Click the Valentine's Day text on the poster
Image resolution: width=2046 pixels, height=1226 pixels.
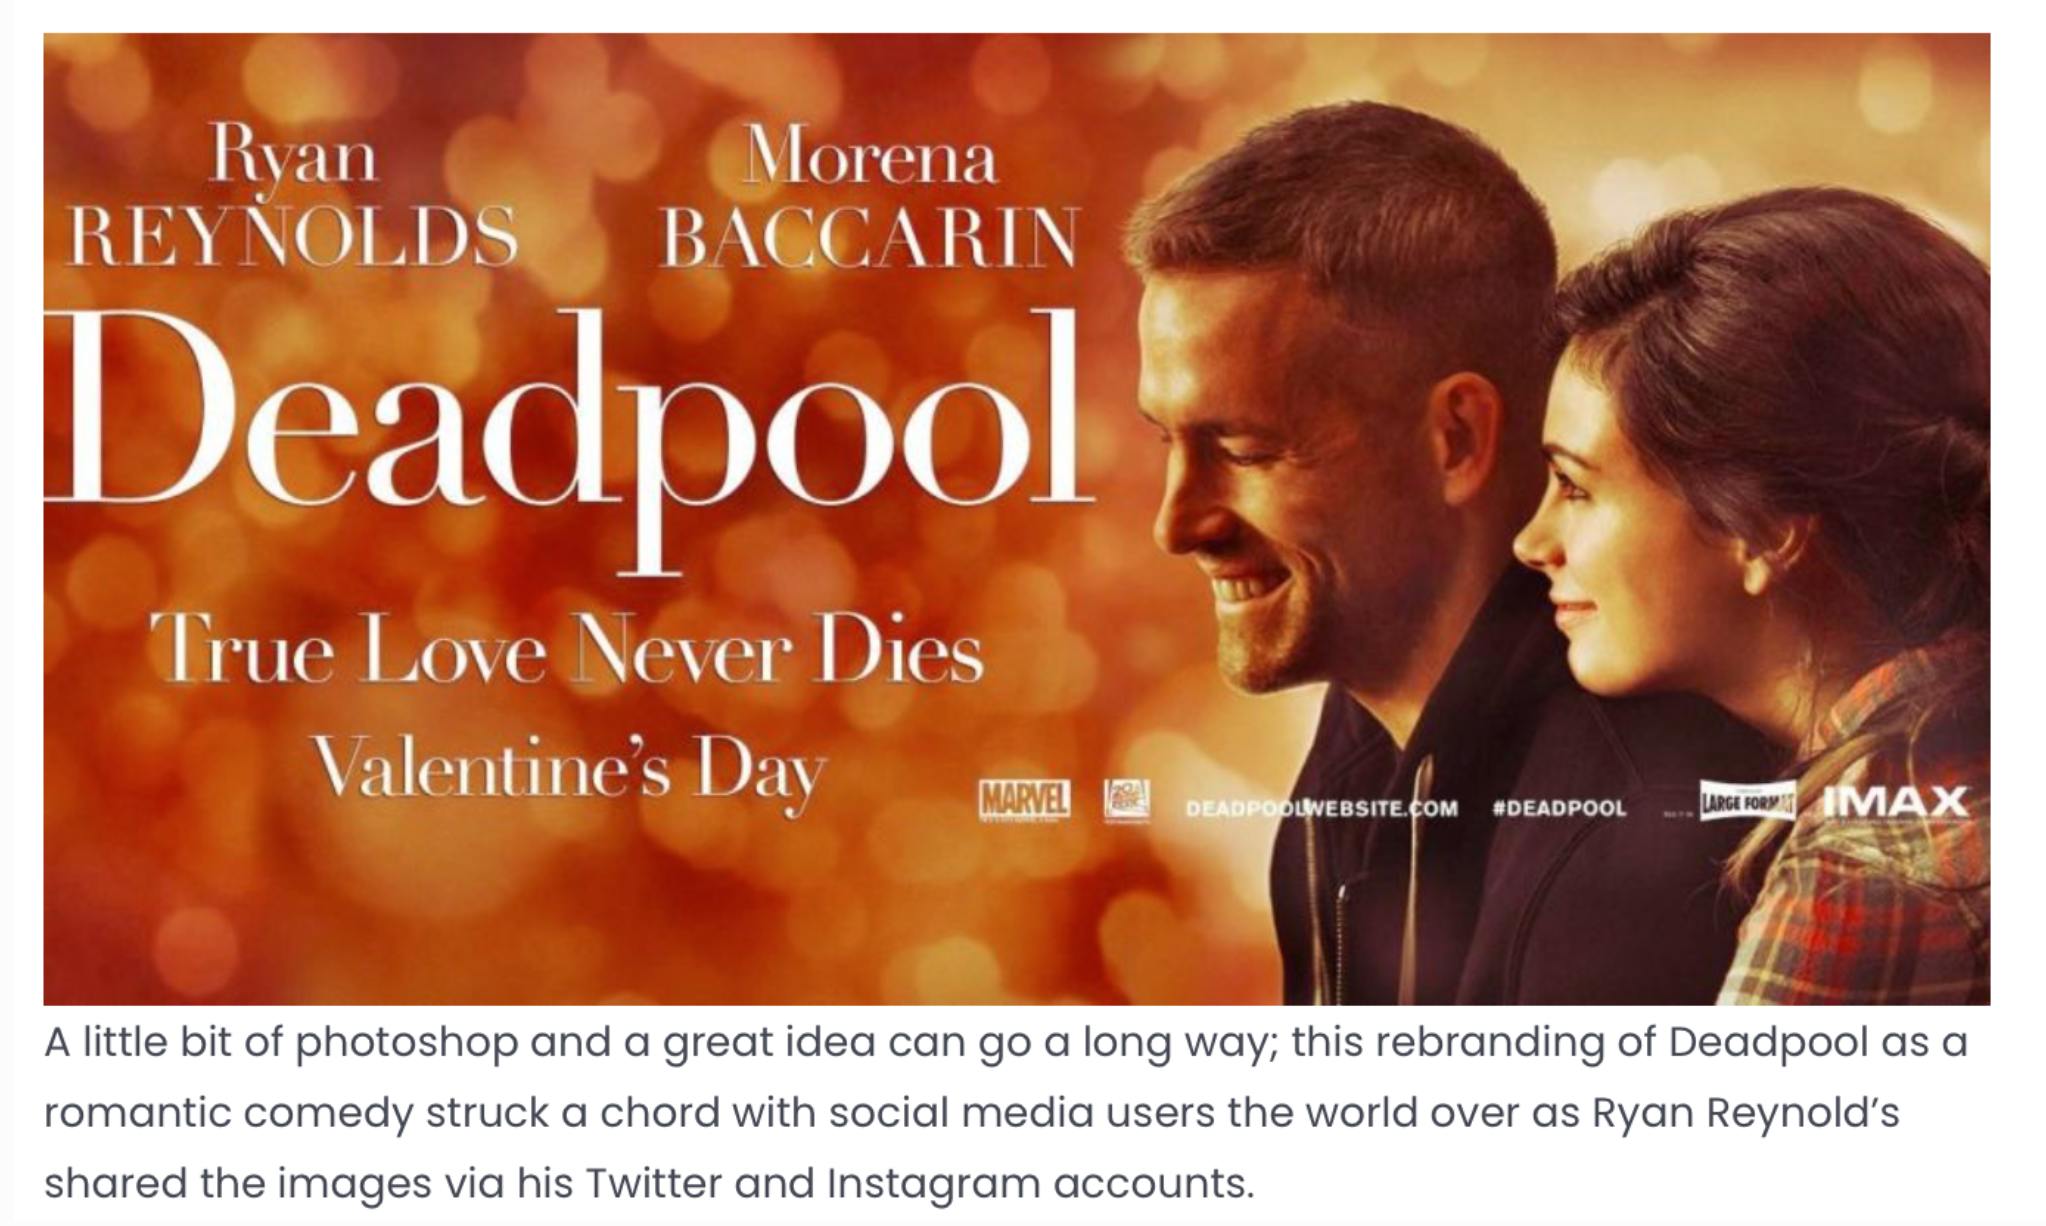(571, 770)
